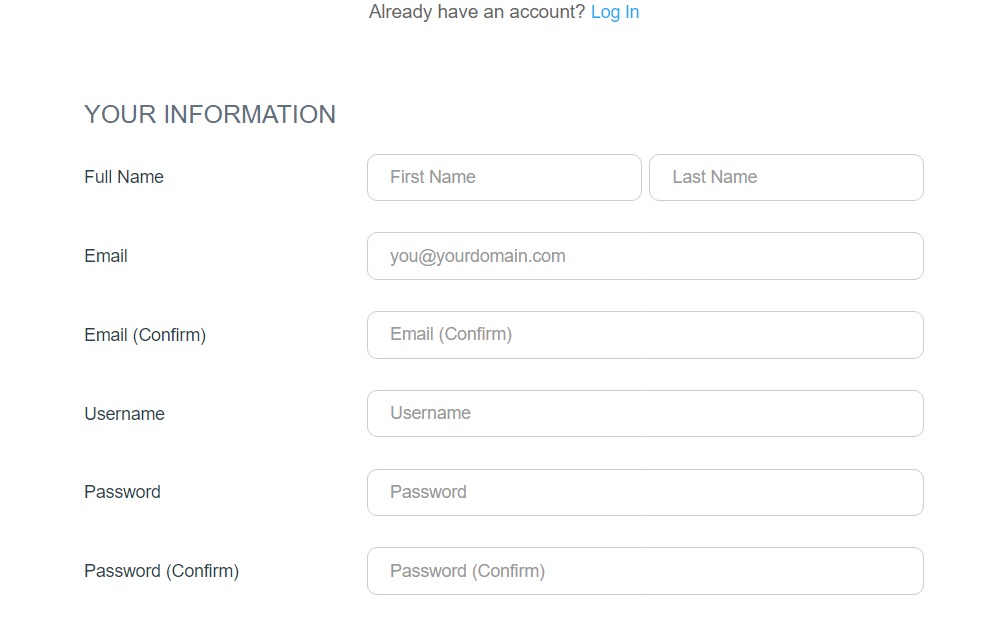Follow the Log In link

pyautogui.click(x=614, y=12)
